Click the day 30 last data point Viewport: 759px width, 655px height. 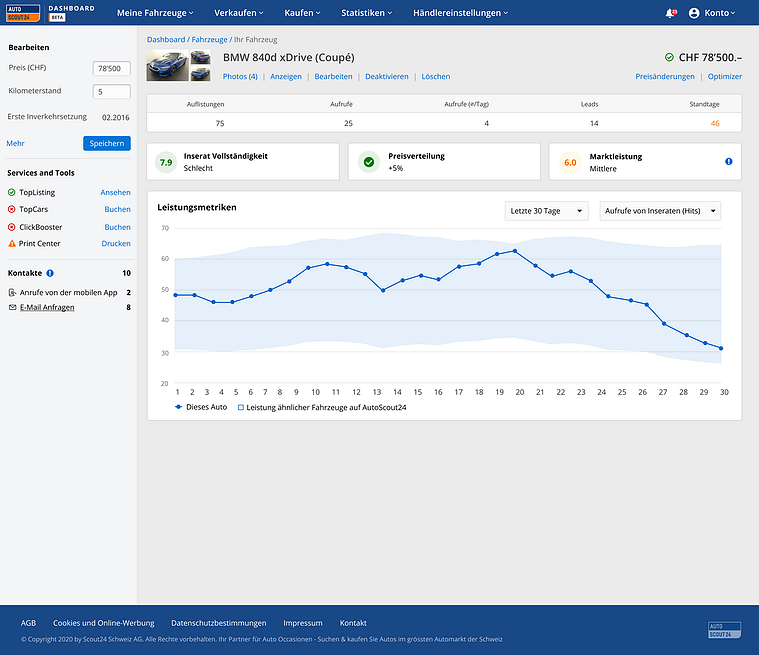[721, 348]
